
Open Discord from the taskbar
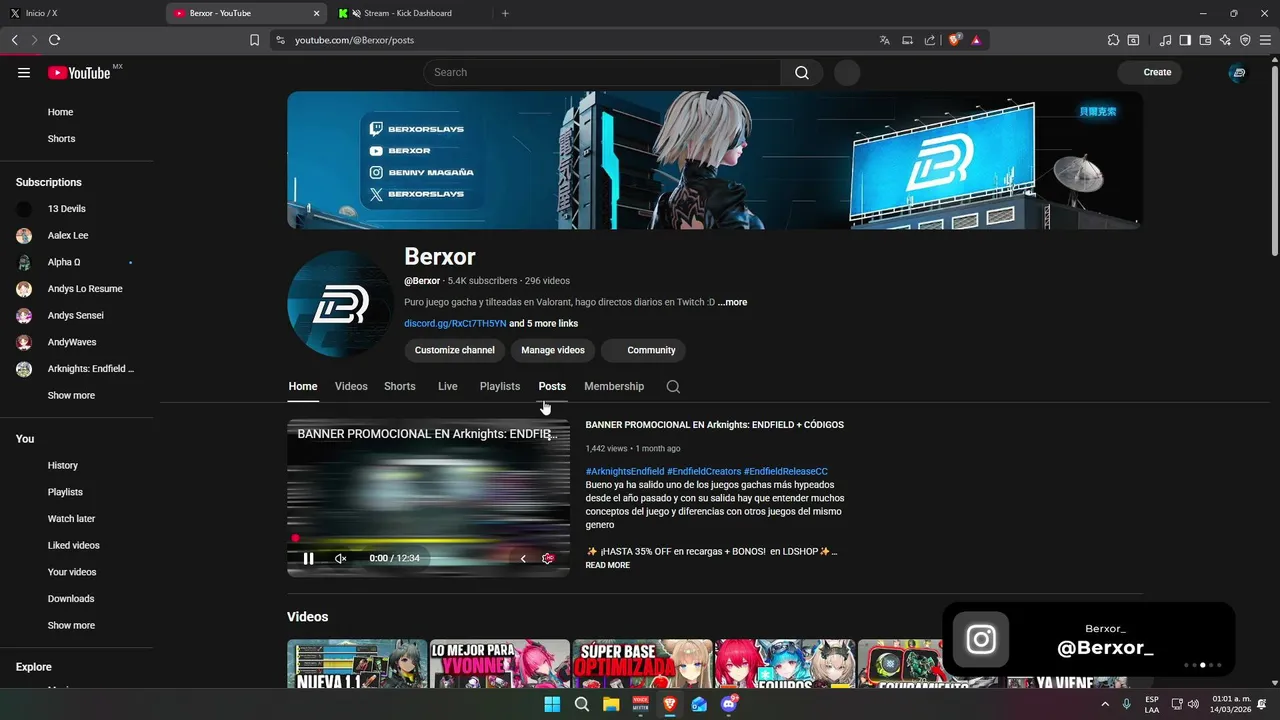(729, 704)
